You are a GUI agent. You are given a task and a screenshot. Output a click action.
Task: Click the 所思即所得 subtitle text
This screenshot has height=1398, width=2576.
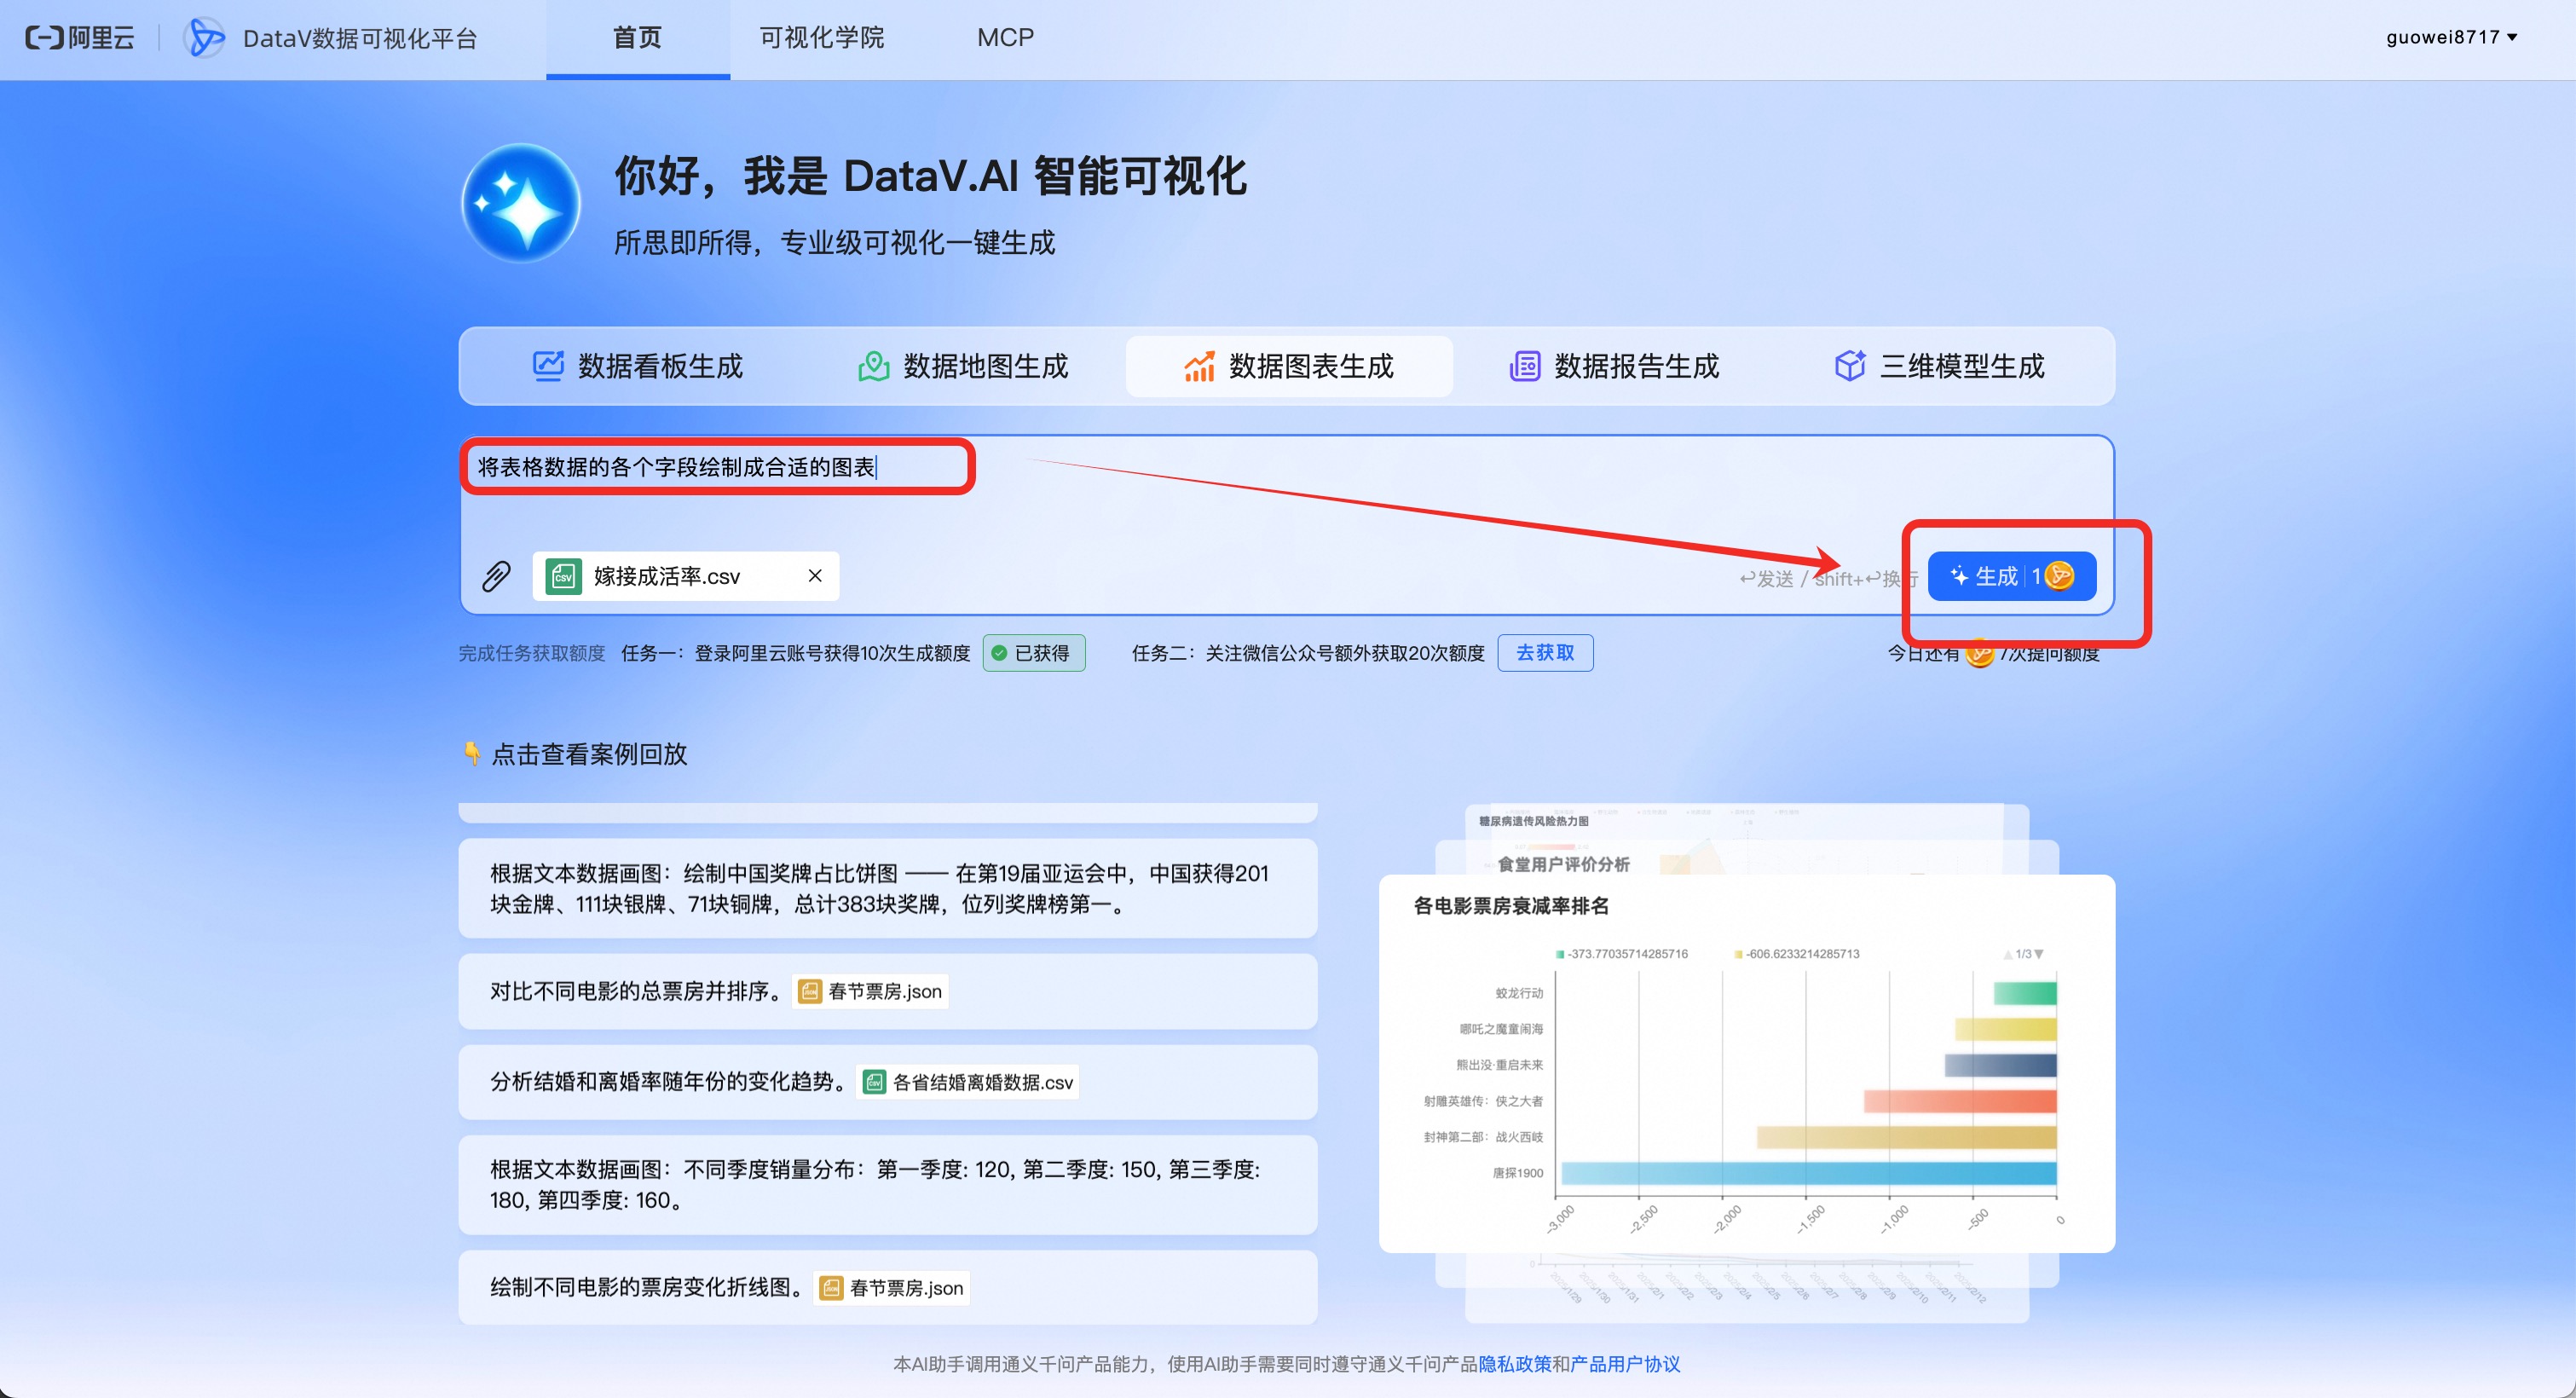click(x=834, y=243)
